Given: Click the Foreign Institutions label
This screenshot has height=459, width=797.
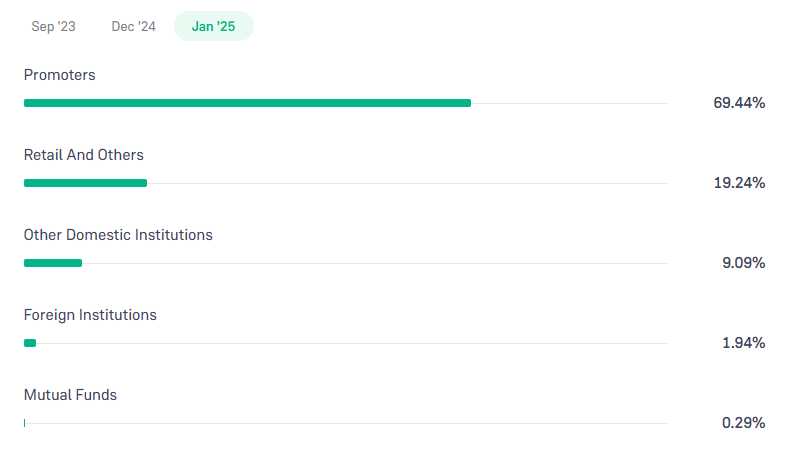Looking at the screenshot, I should point(90,315).
